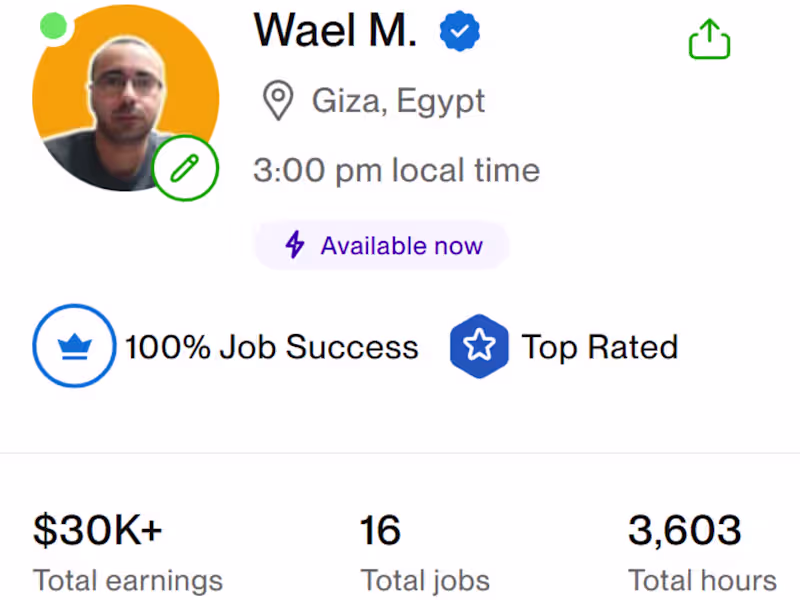
Task: Click the 100% Job Success label
Action: point(271,347)
